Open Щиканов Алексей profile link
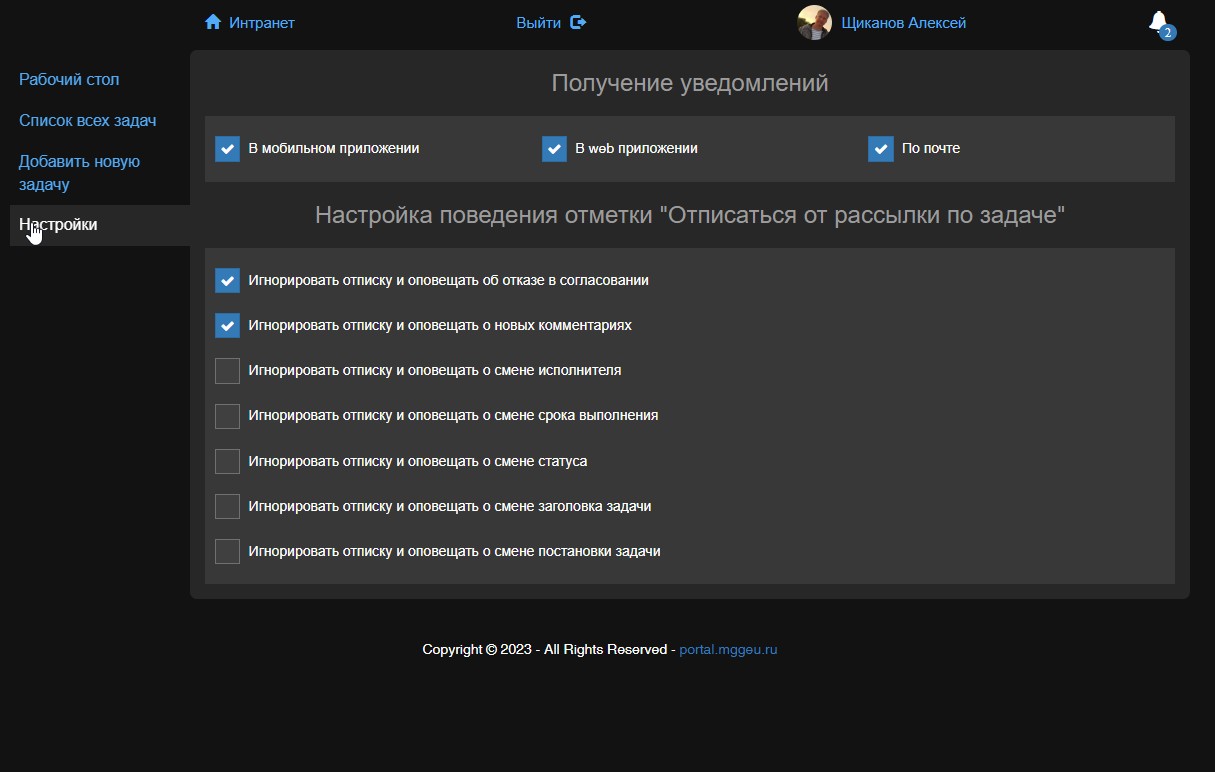The height and width of the screenshot is (772, 1215). click(903, 22)
